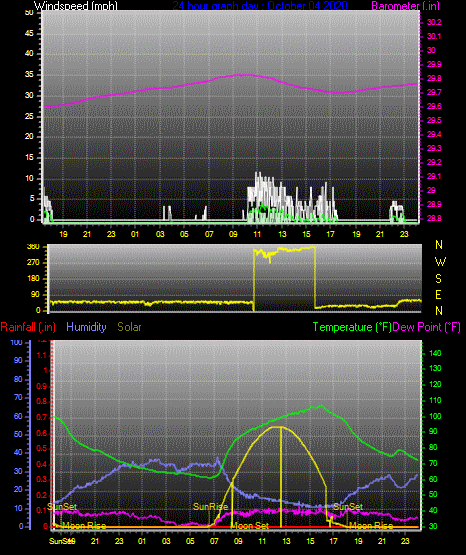
Task: Pick the 29.8 barometer axis value
Action: click(x=434, y=79)
